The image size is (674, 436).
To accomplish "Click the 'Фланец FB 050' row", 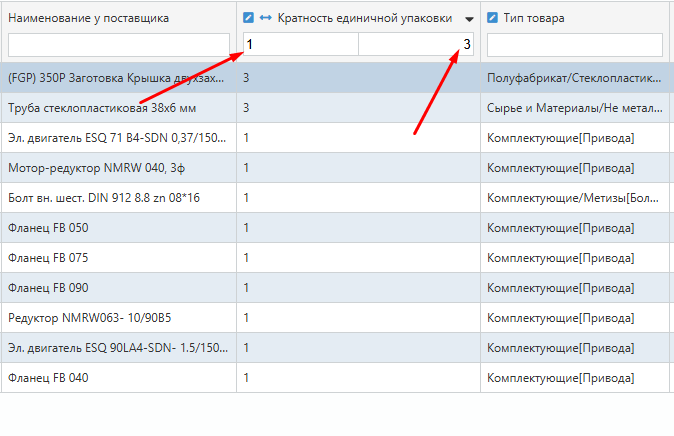I will click(117, 227).
